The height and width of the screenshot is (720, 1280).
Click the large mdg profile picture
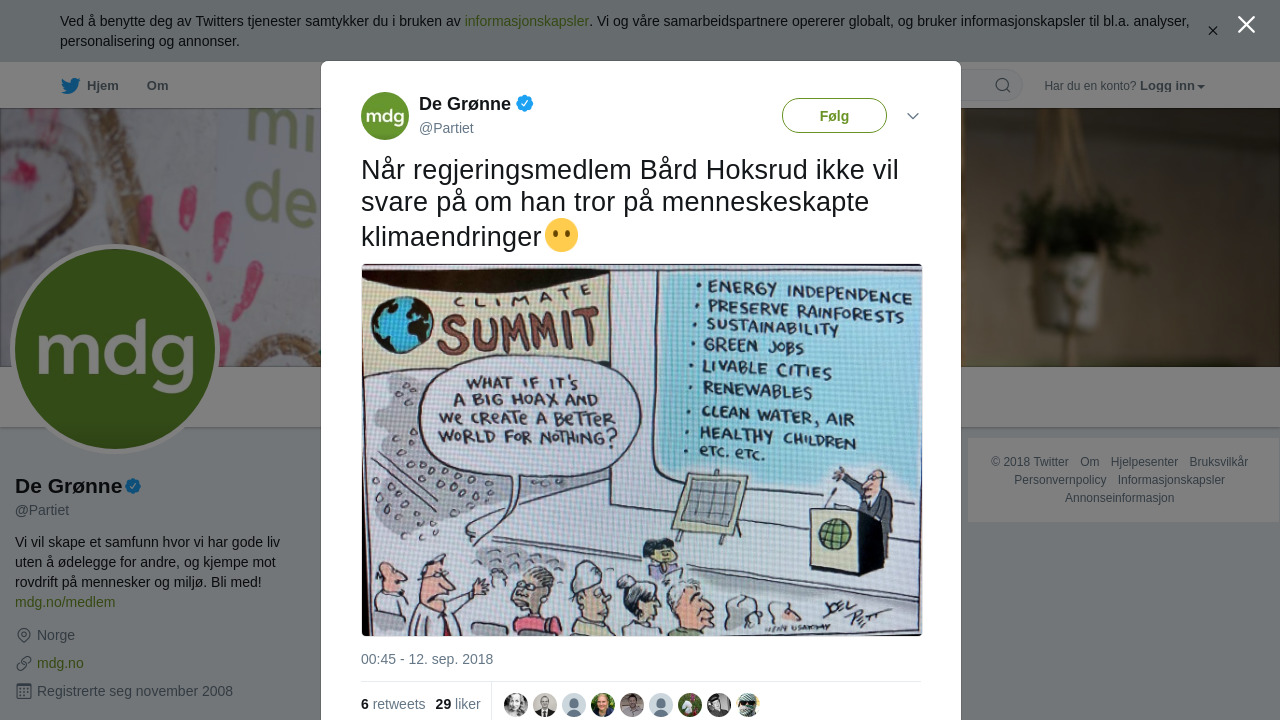115,349
